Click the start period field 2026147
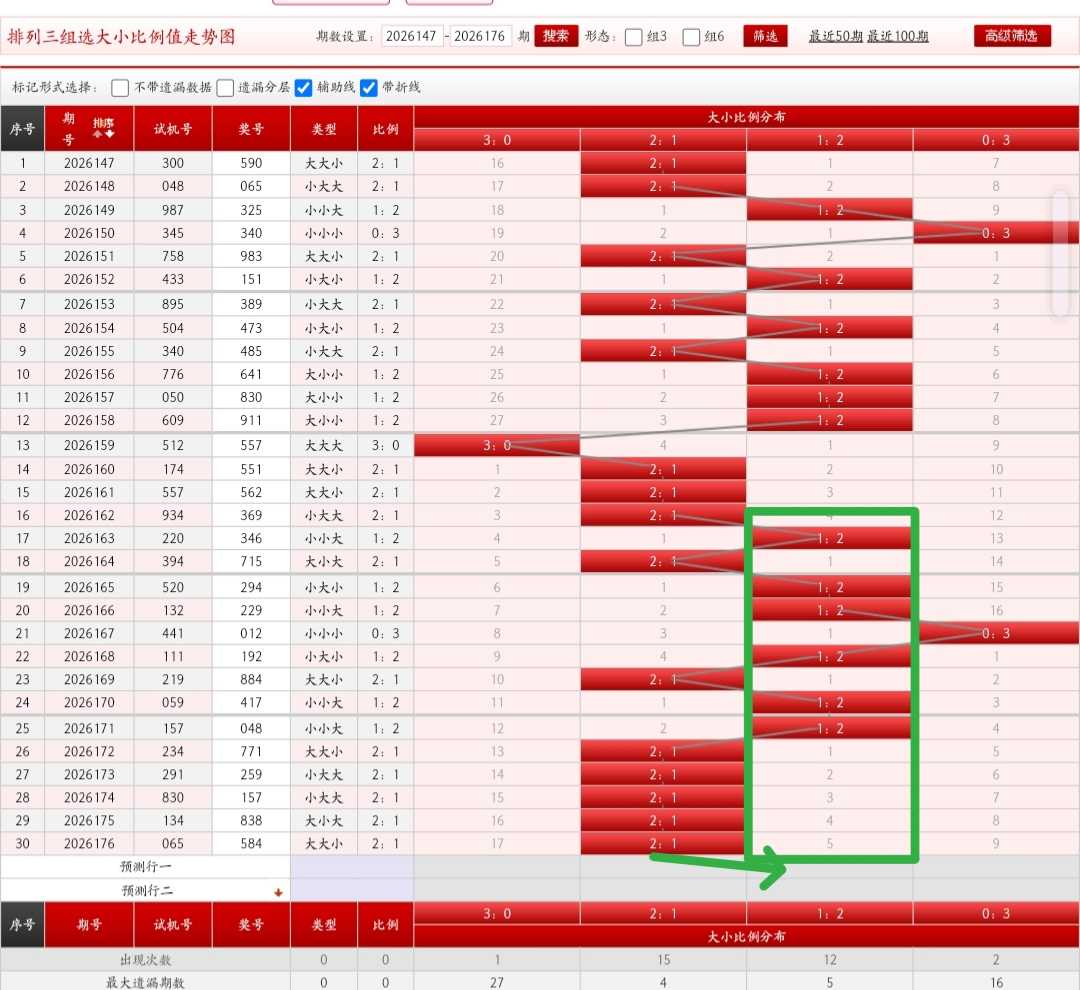Screen dimensions: 1080x990 (x=412, y=36)
